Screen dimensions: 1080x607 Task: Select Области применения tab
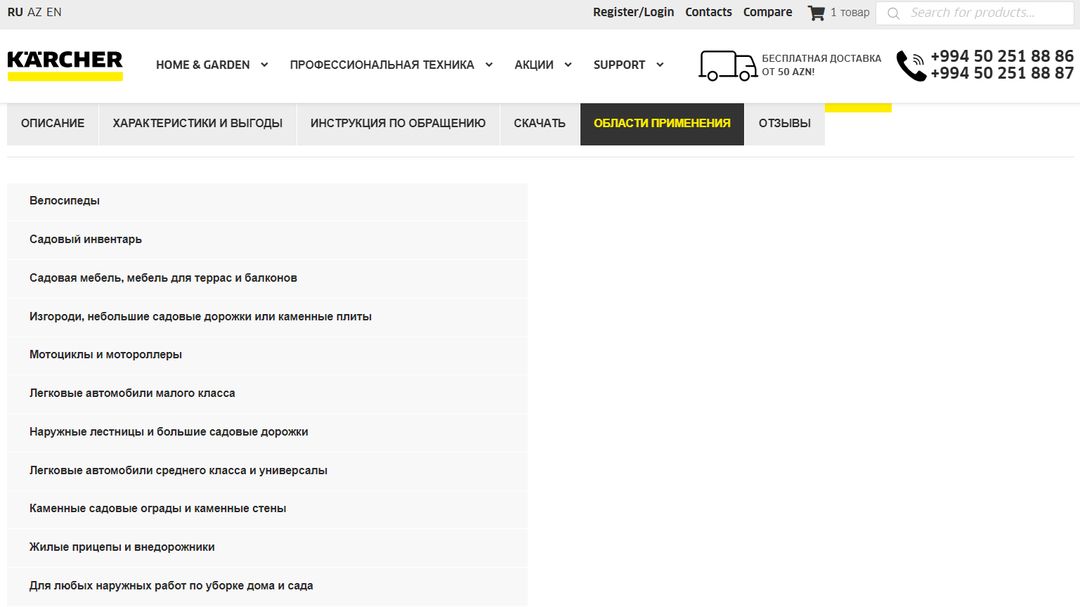click(662, 123)
